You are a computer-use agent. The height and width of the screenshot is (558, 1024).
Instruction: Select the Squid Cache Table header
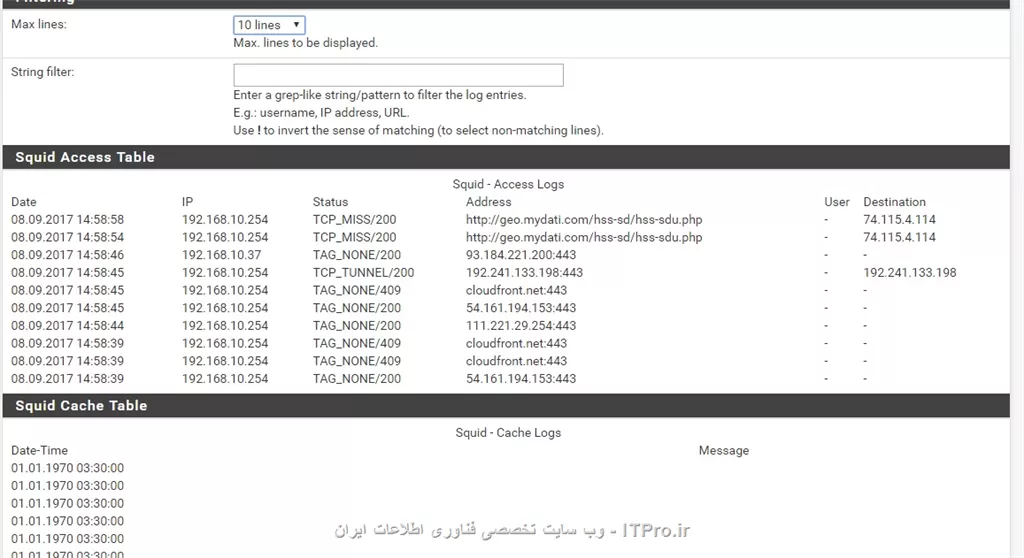(x=506, y=405)
